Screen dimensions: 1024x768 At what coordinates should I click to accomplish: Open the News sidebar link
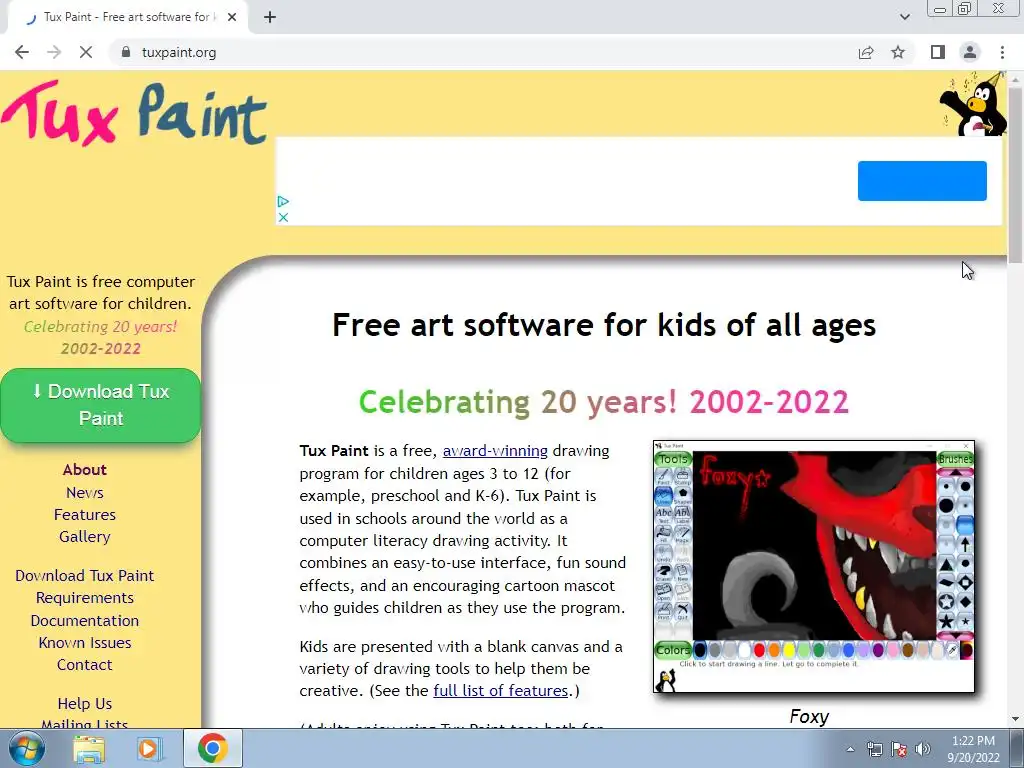[85, 492]
